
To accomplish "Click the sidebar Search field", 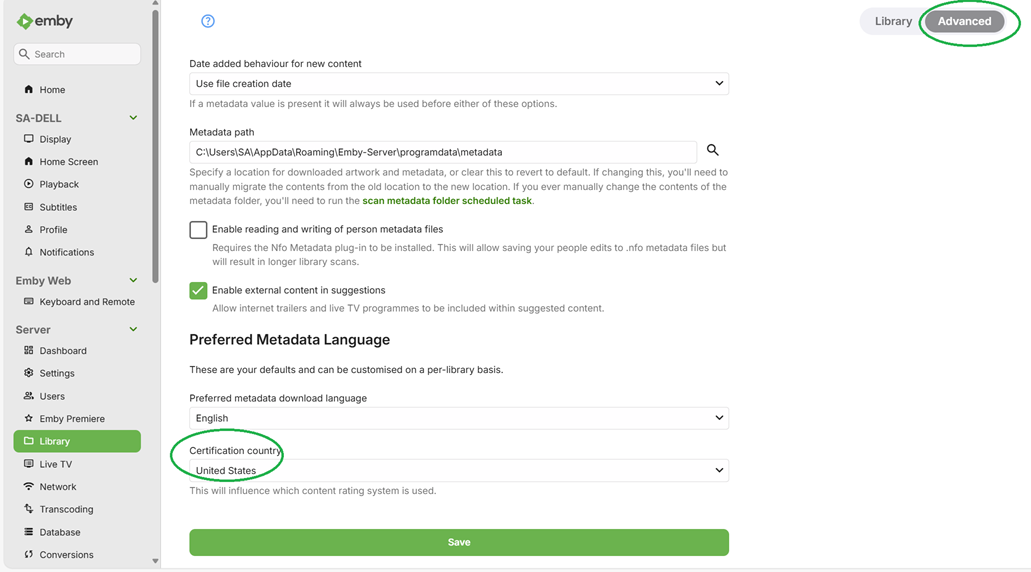I will pyautogui.click(x=78, y=54).
